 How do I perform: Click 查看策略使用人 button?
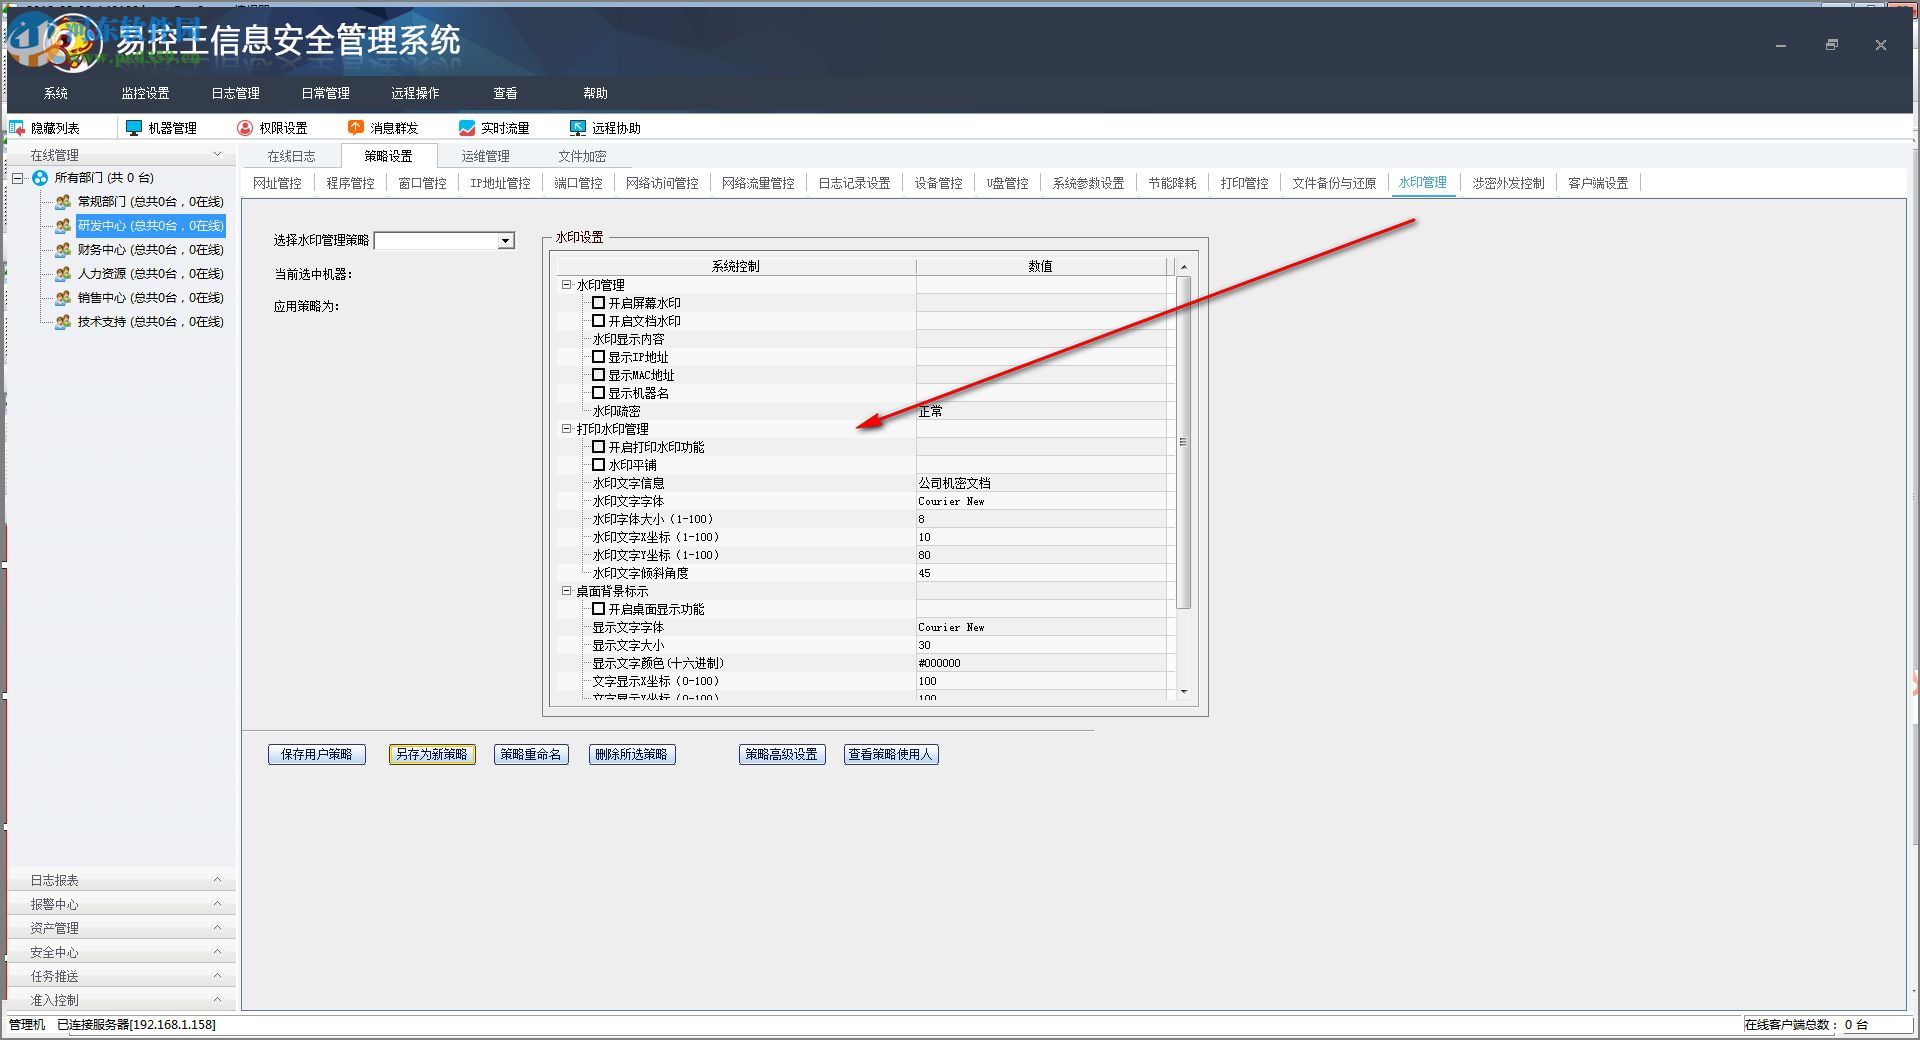coord(891,754)
